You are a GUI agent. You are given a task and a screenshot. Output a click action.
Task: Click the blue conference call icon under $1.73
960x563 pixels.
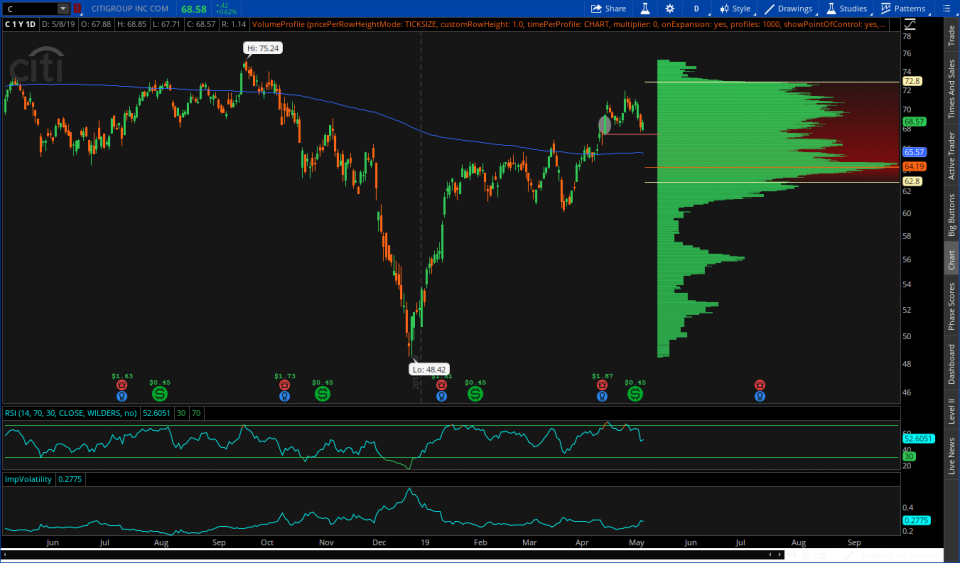pyautogui.click(x=284, y=397)
